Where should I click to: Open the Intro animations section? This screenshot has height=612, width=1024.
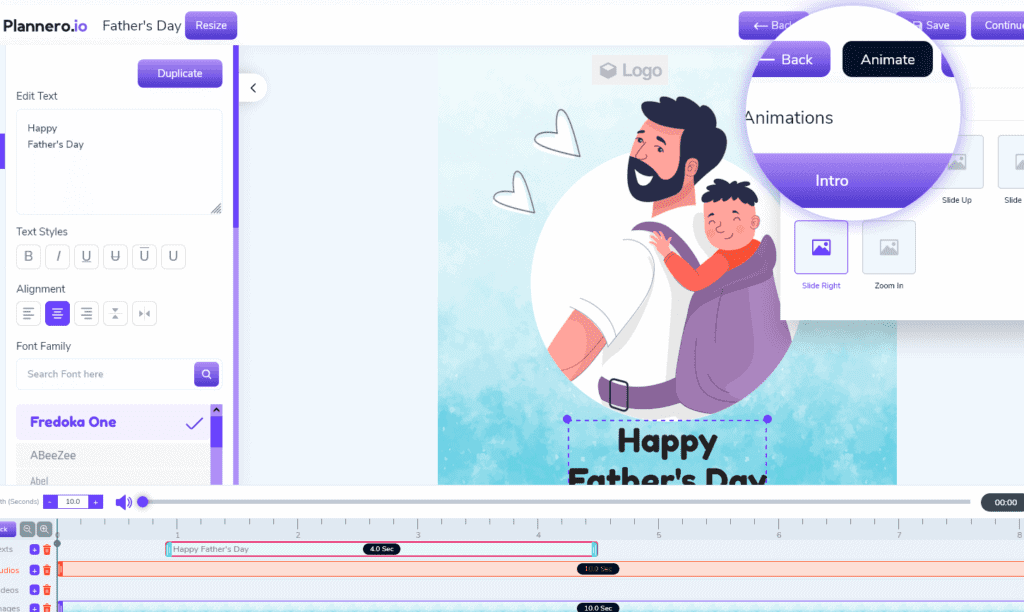832,181
